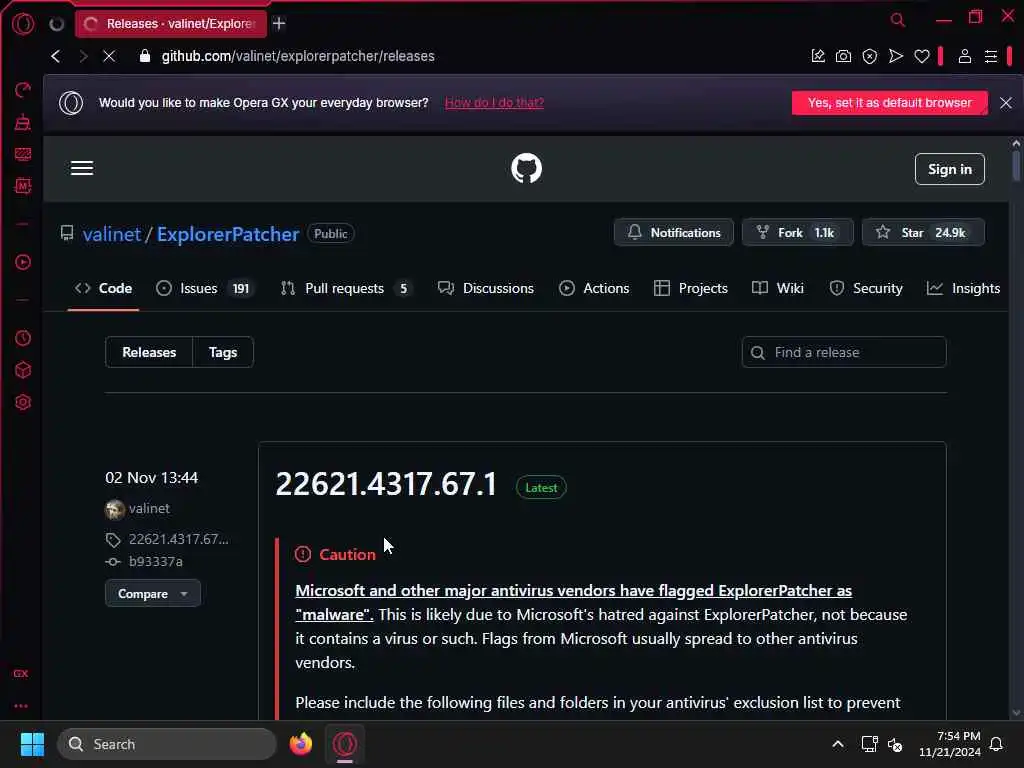Open the valinet owner link

pyautogui.click(x=112, y=234)
